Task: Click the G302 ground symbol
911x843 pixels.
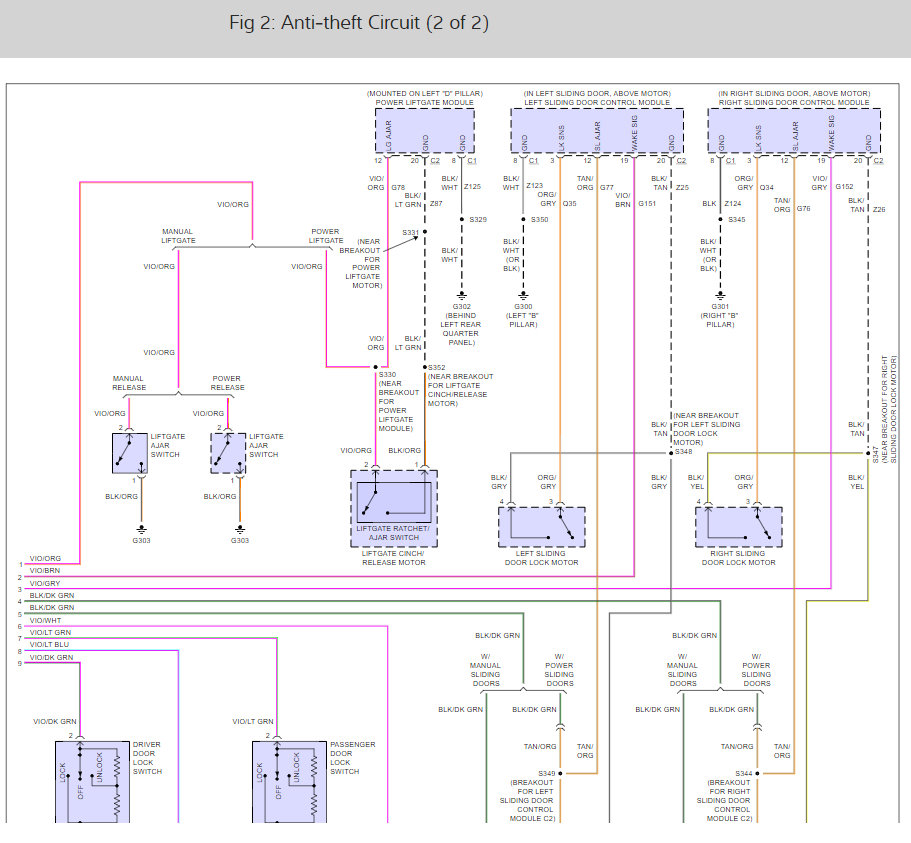Action: 462,296
